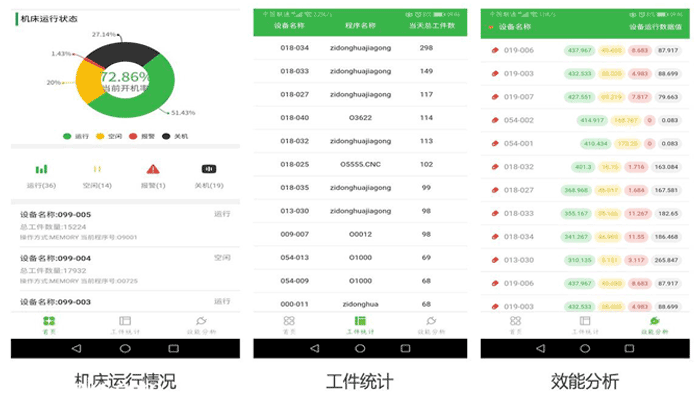This screenshot has height=403, width=700.
Task: Tap Android back arrow on 工件统计 screen
Action: 315,349
